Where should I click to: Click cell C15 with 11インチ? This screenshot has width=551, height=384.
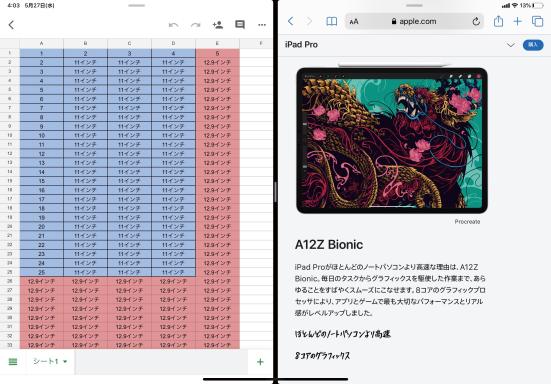129,181
